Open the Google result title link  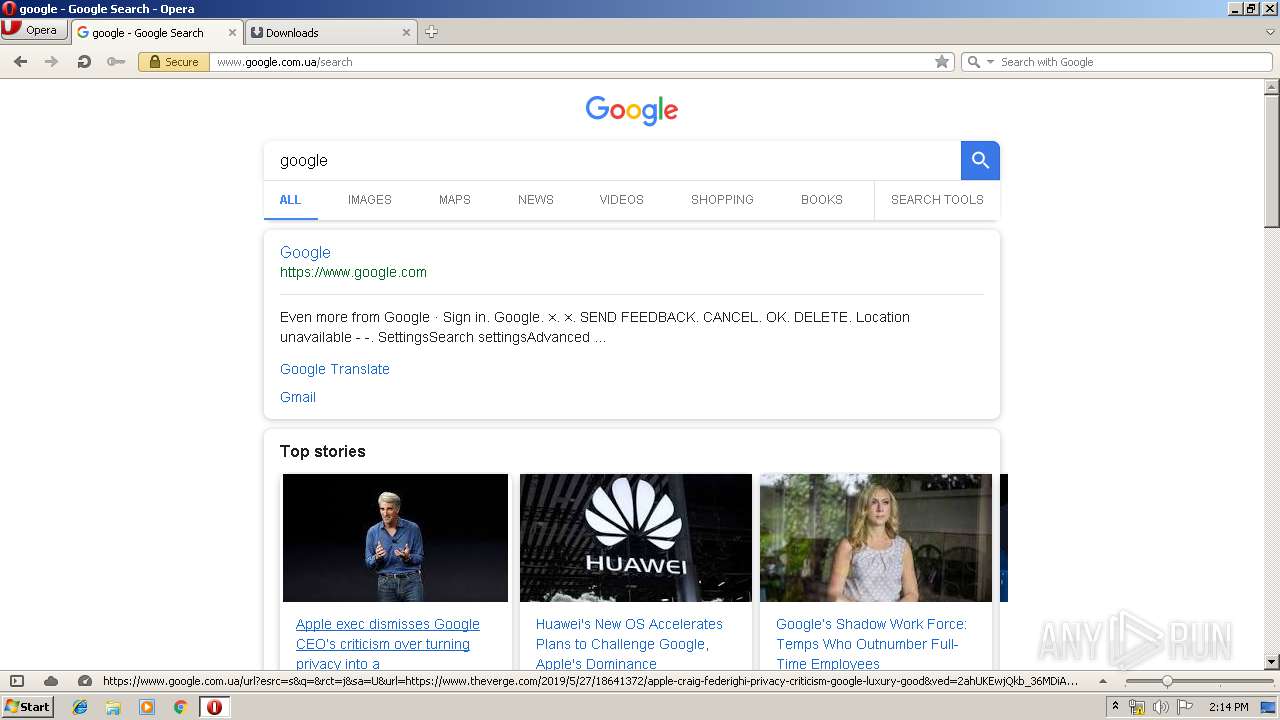pos(305,252)
